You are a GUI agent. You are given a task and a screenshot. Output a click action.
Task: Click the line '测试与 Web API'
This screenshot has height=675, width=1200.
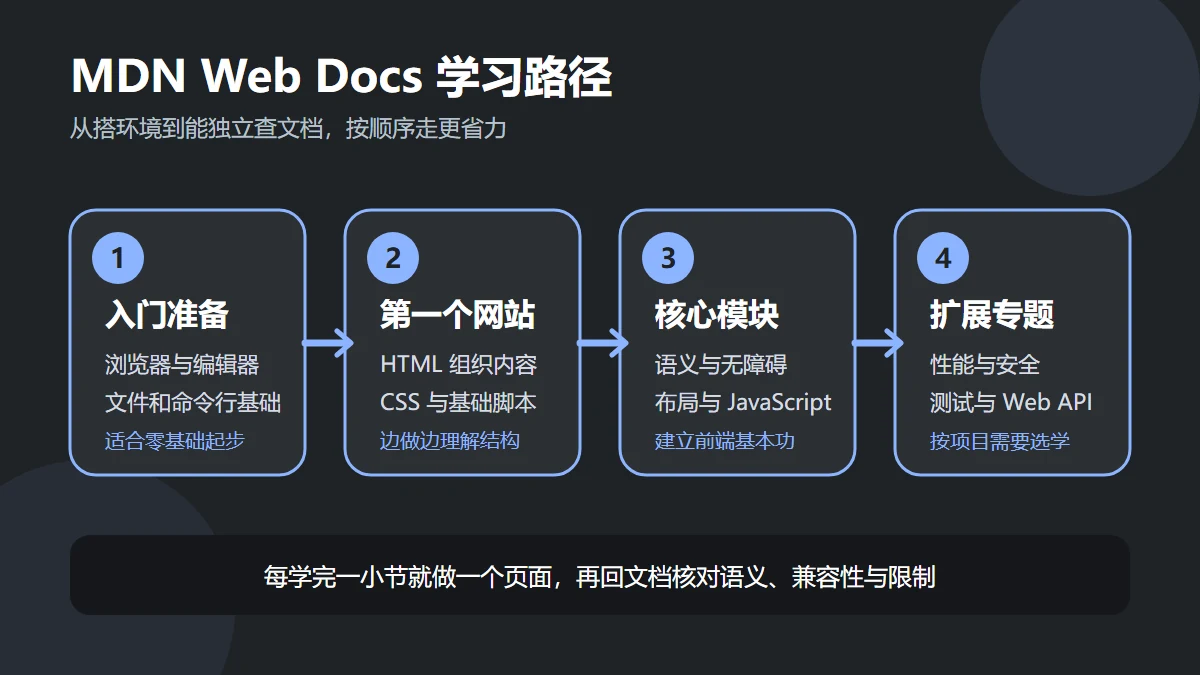(x=1011, y=402)
